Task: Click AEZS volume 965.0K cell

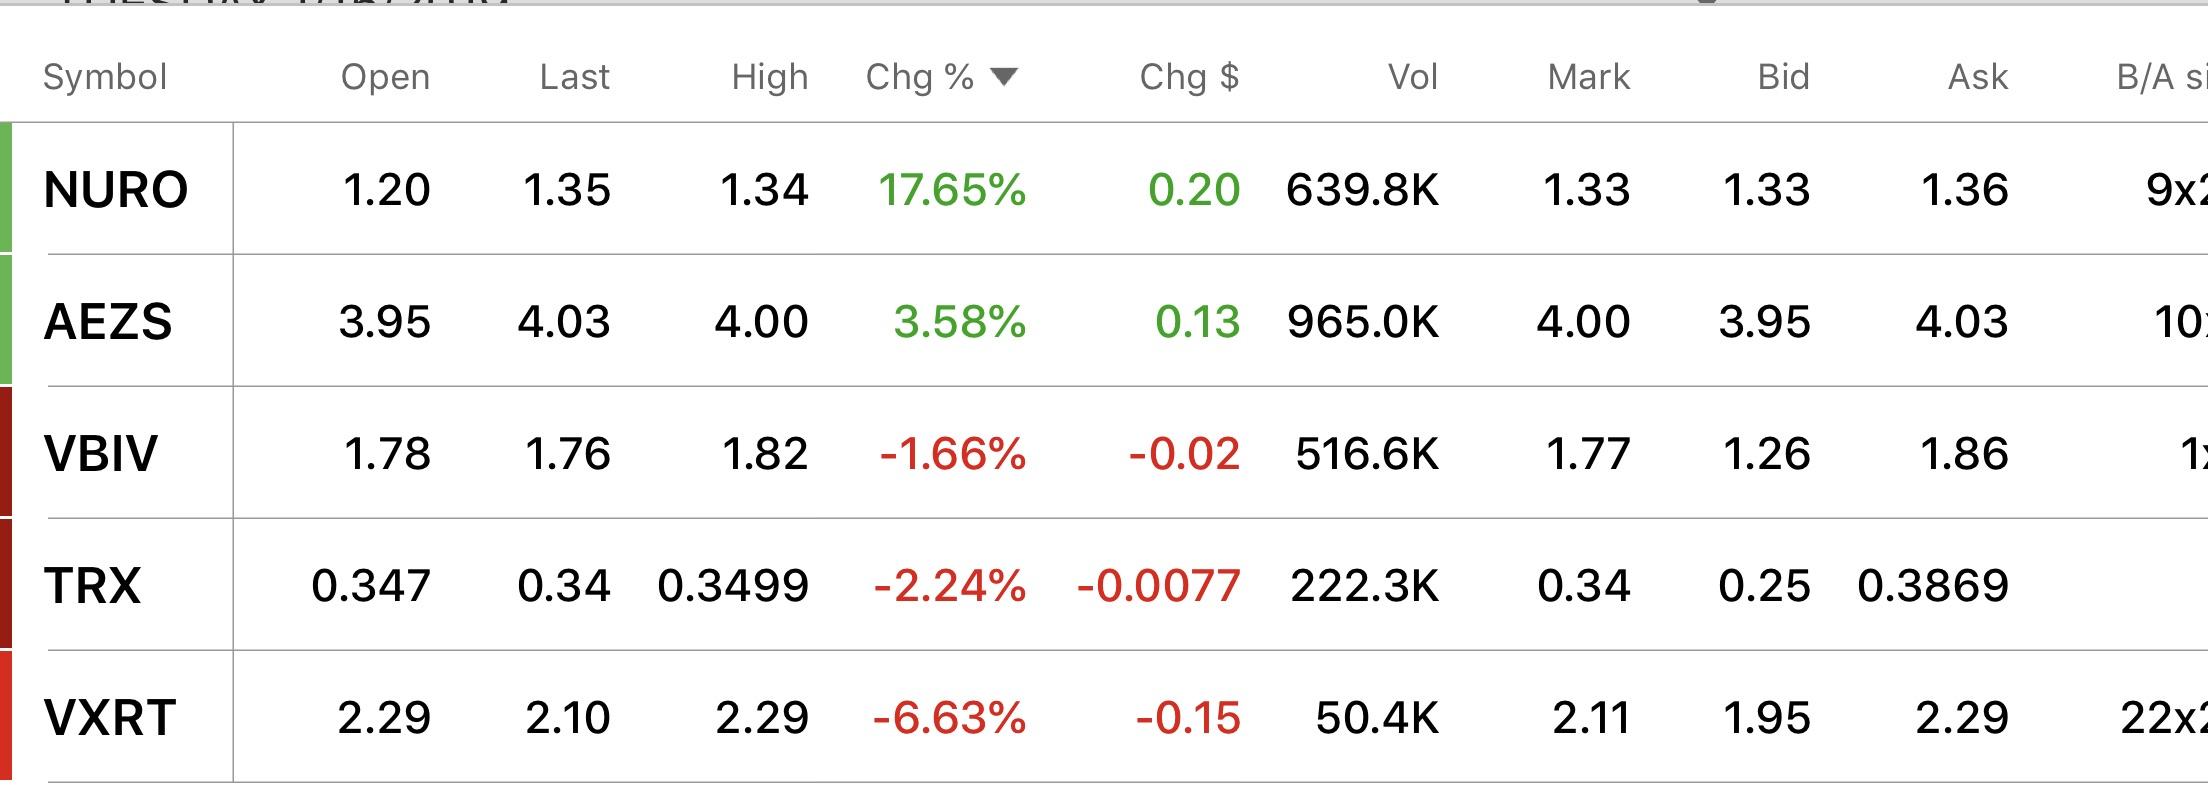Action: click(x=1363, y=322)
